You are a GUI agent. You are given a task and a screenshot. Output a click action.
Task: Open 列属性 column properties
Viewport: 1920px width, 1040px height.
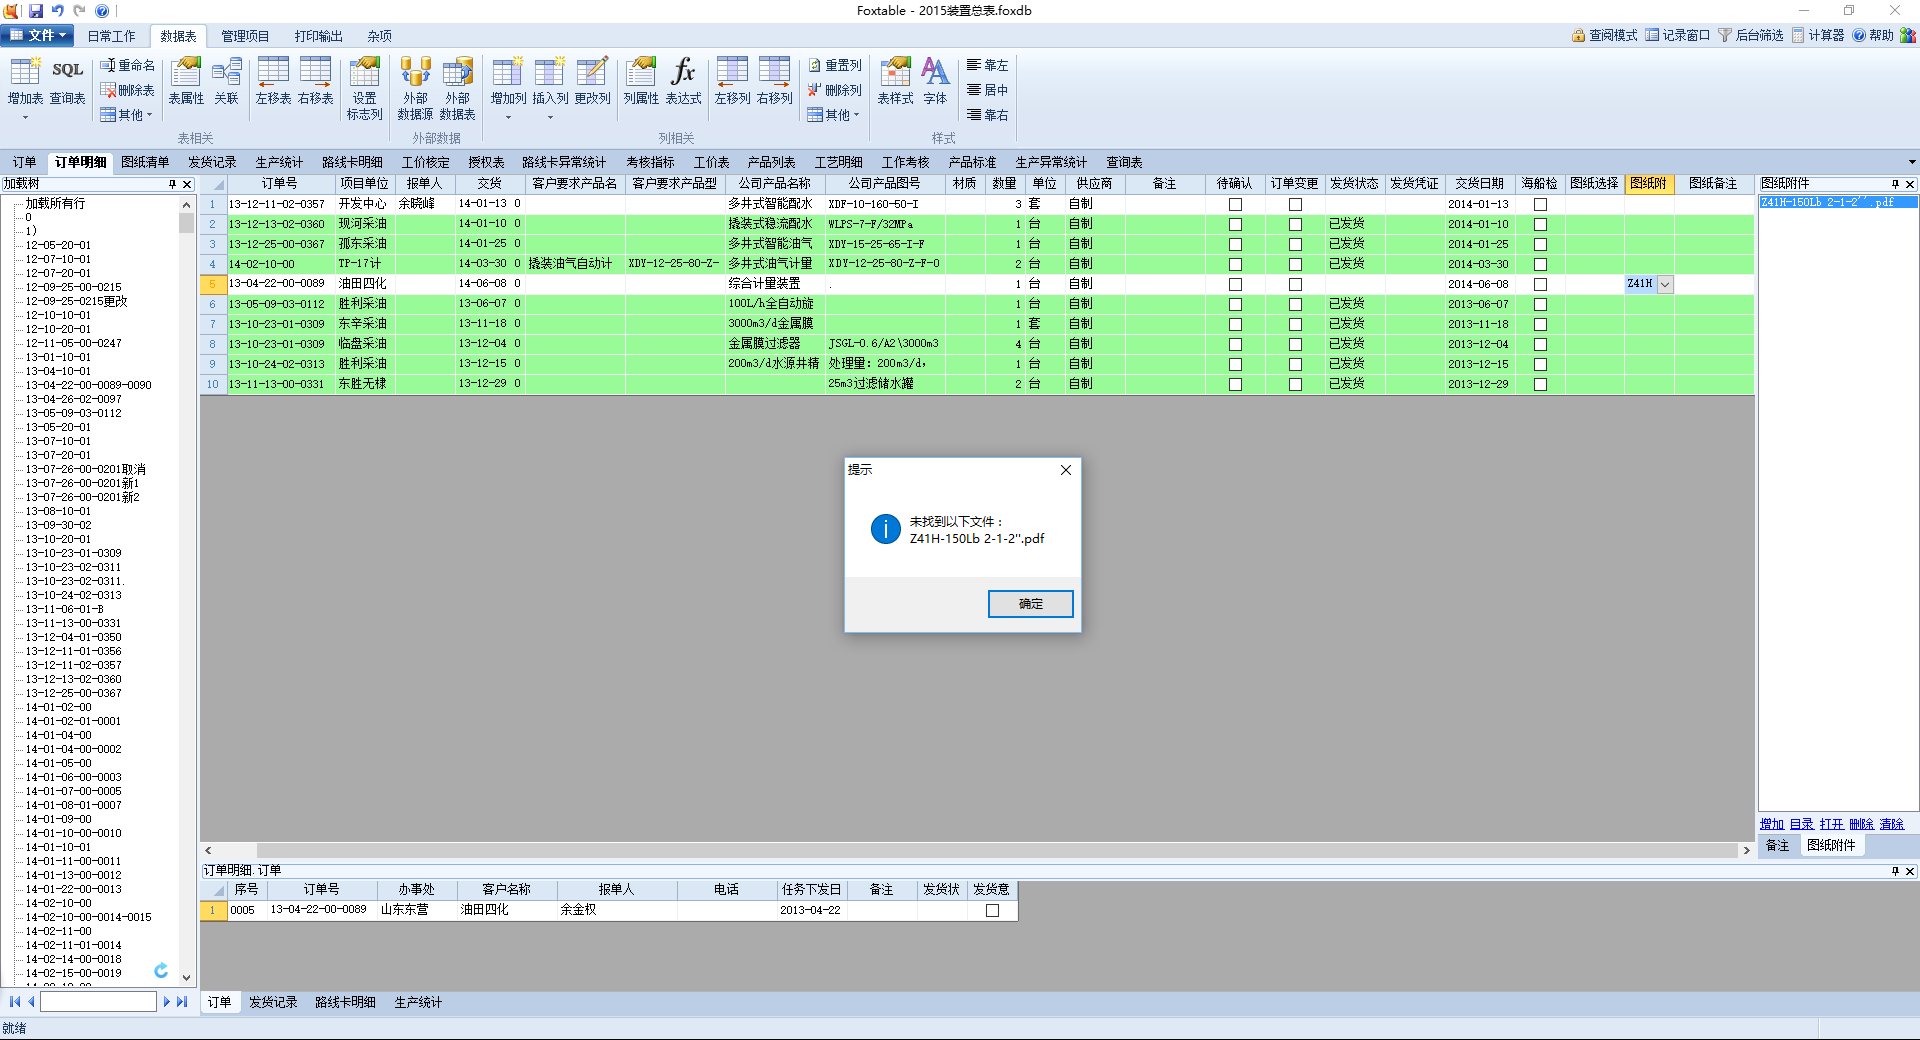pos(641,81)
